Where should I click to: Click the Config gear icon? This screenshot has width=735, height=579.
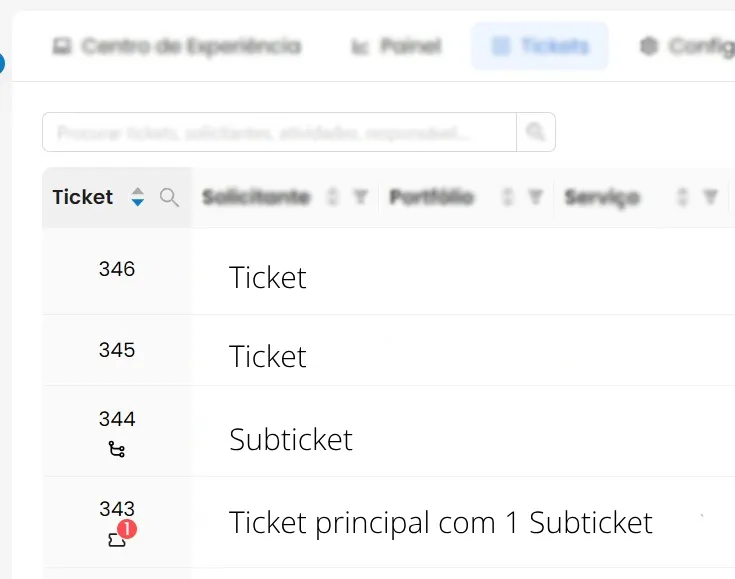pos(649,46)
